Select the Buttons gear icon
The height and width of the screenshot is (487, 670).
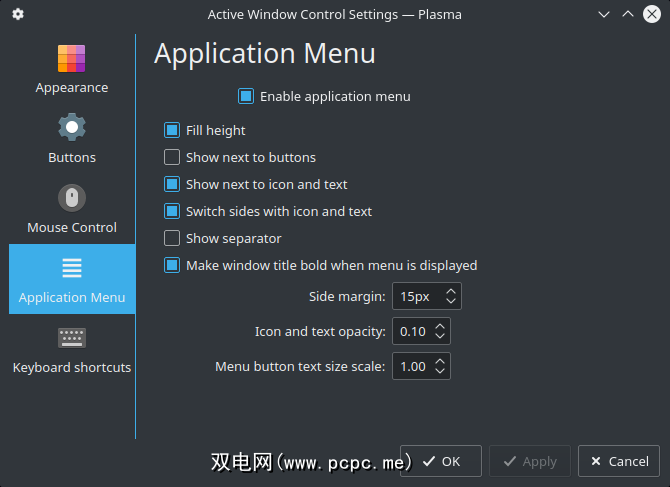tap(72, 128)
